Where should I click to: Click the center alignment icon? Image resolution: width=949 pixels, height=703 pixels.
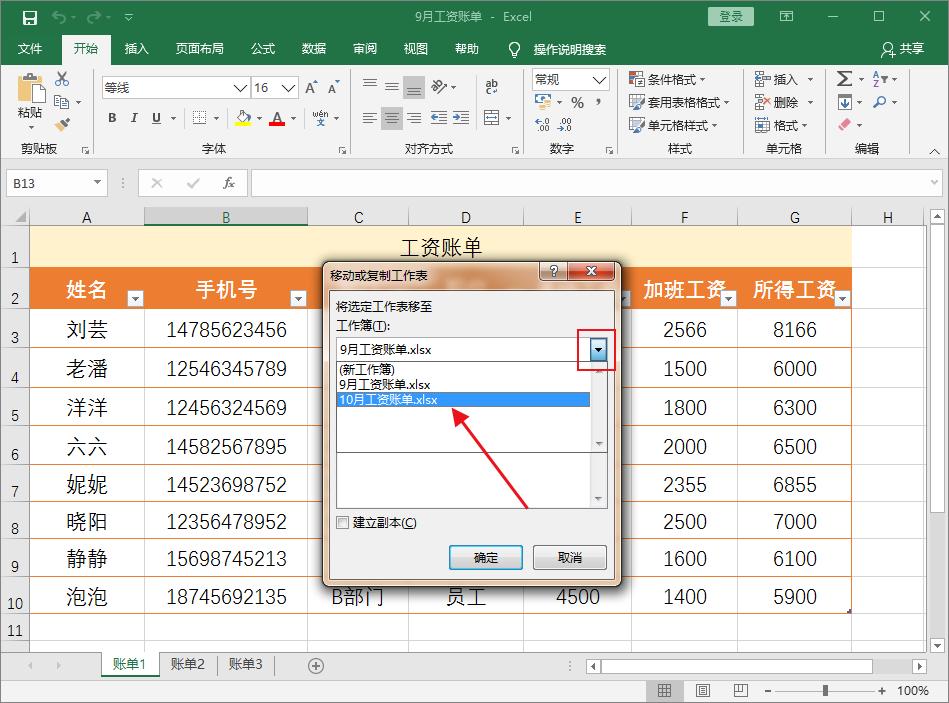pos(391,118)
